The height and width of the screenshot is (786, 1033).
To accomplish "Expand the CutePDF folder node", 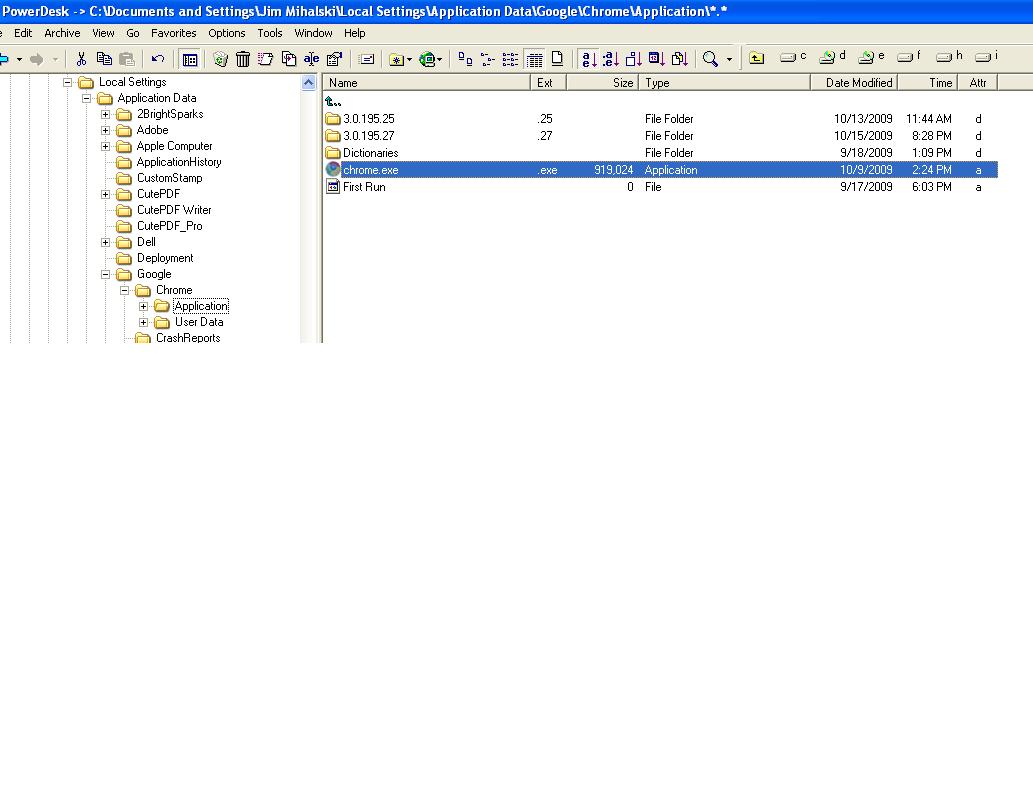I will tap(105, 194).
